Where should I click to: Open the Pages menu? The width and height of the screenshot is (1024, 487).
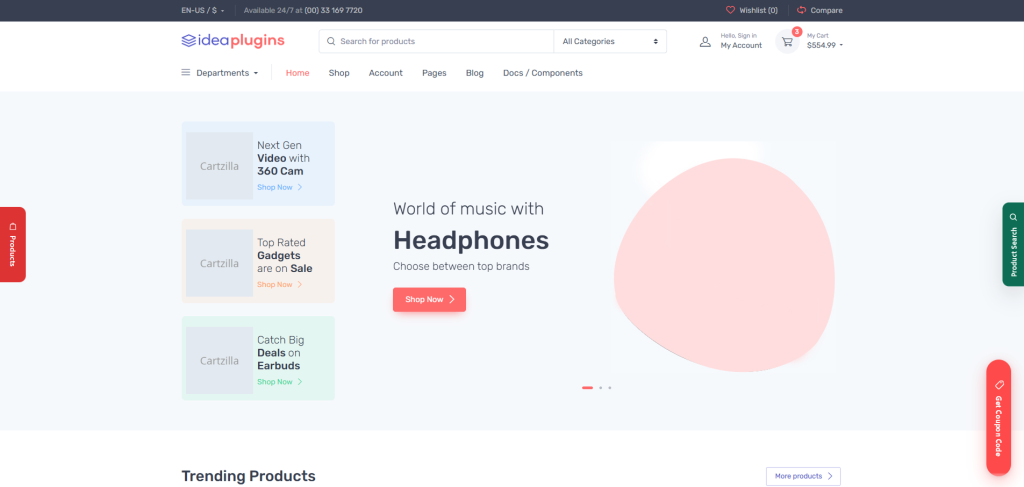(434, 73)
